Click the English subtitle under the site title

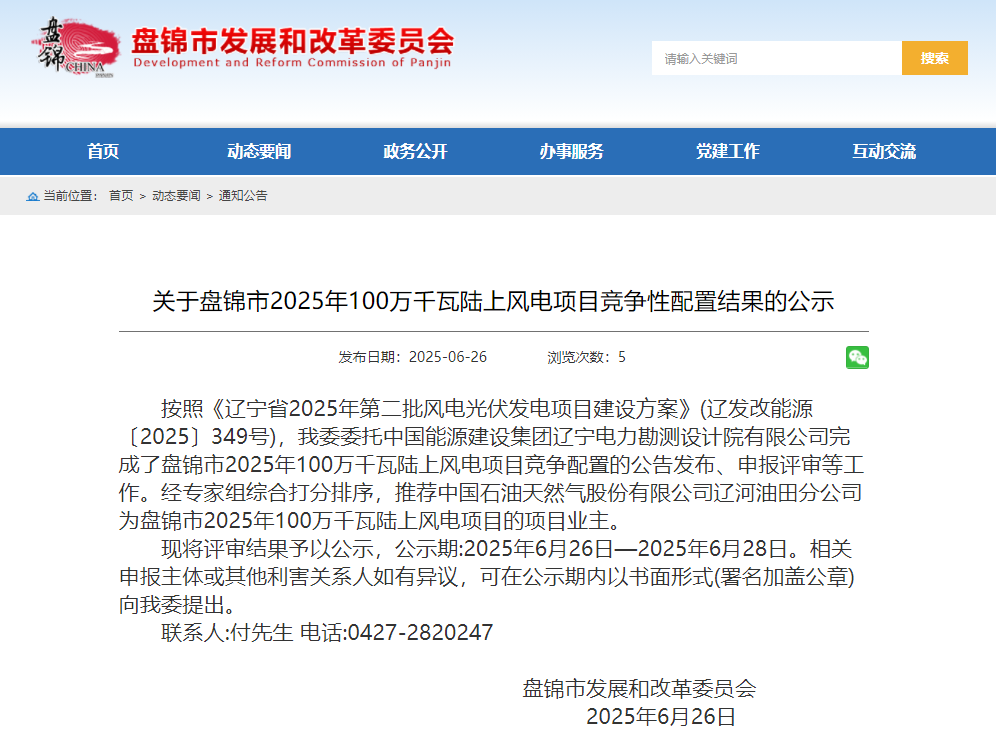pyautogui.click(x=292, y=62)
